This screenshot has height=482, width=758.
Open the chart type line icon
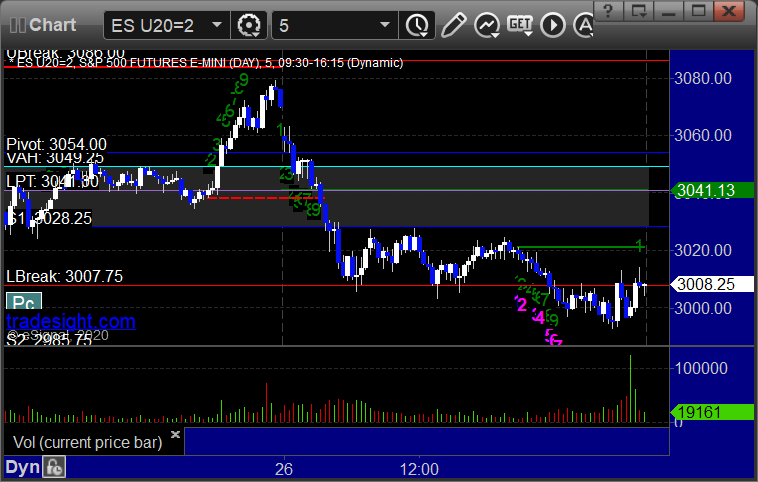point(487,25)
